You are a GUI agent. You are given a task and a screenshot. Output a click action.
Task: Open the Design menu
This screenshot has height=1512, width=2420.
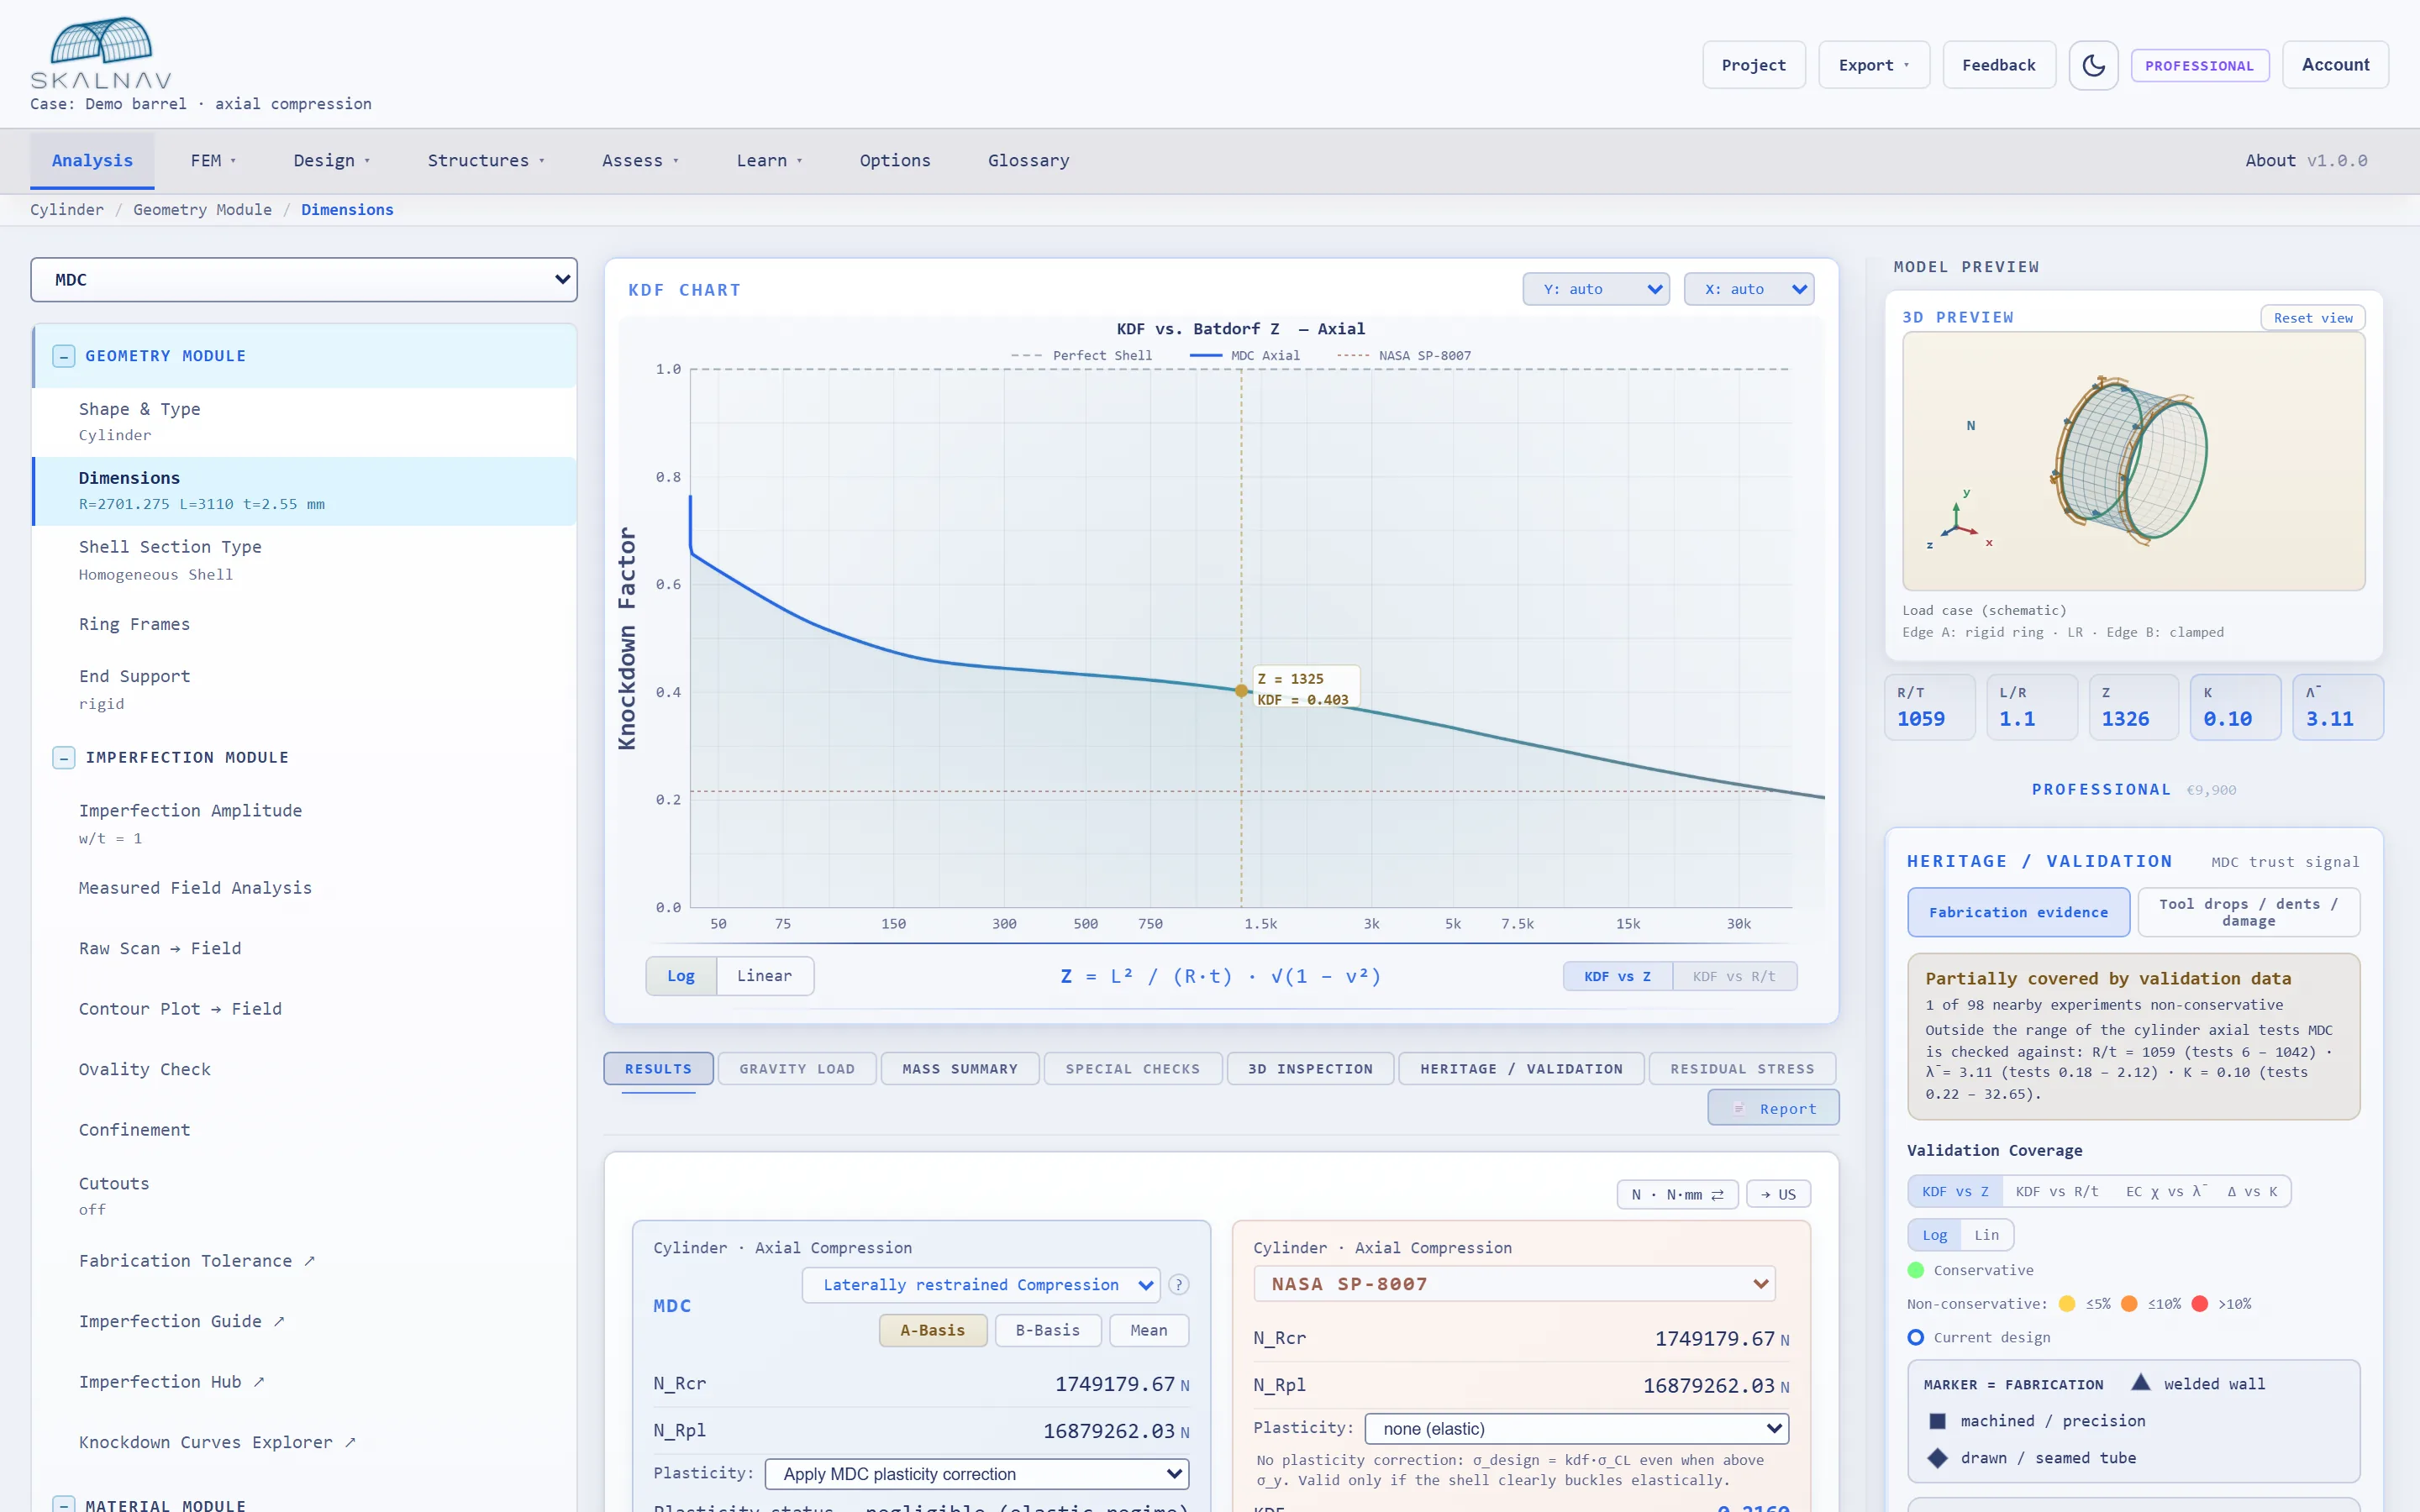[331, 161]
